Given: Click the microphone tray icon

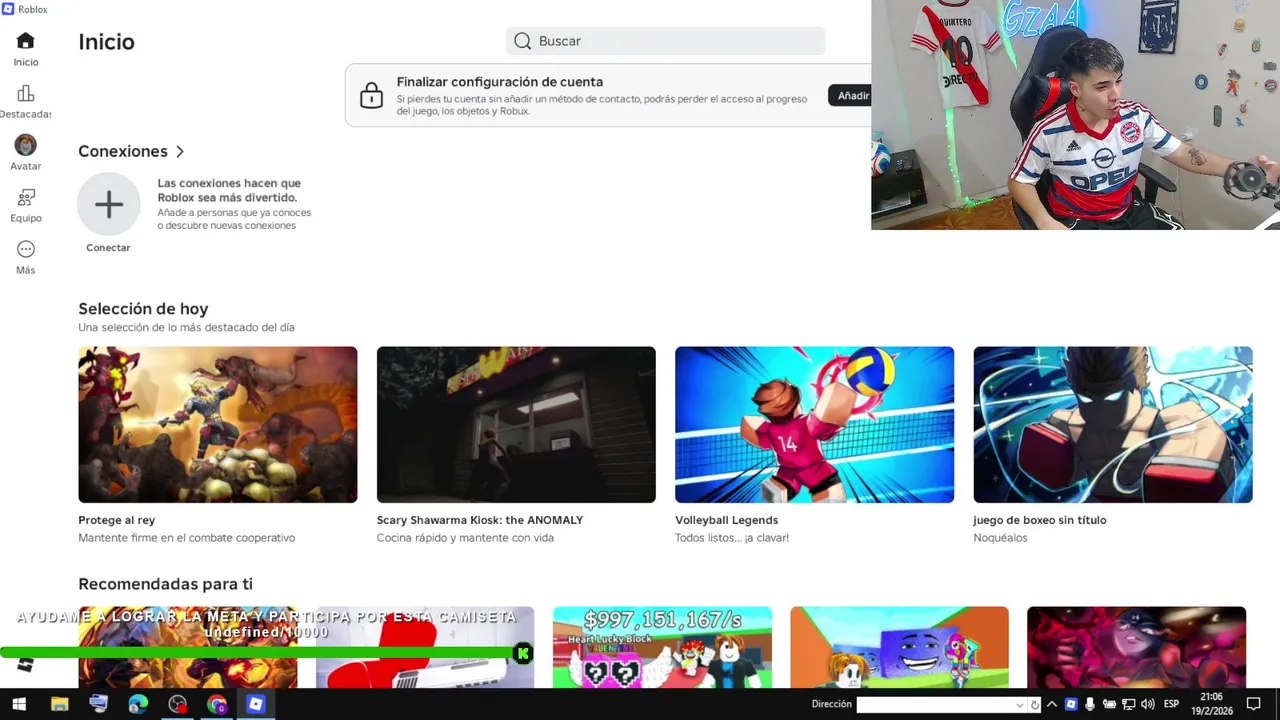Looking at the screenshot, I should 1090,704.
